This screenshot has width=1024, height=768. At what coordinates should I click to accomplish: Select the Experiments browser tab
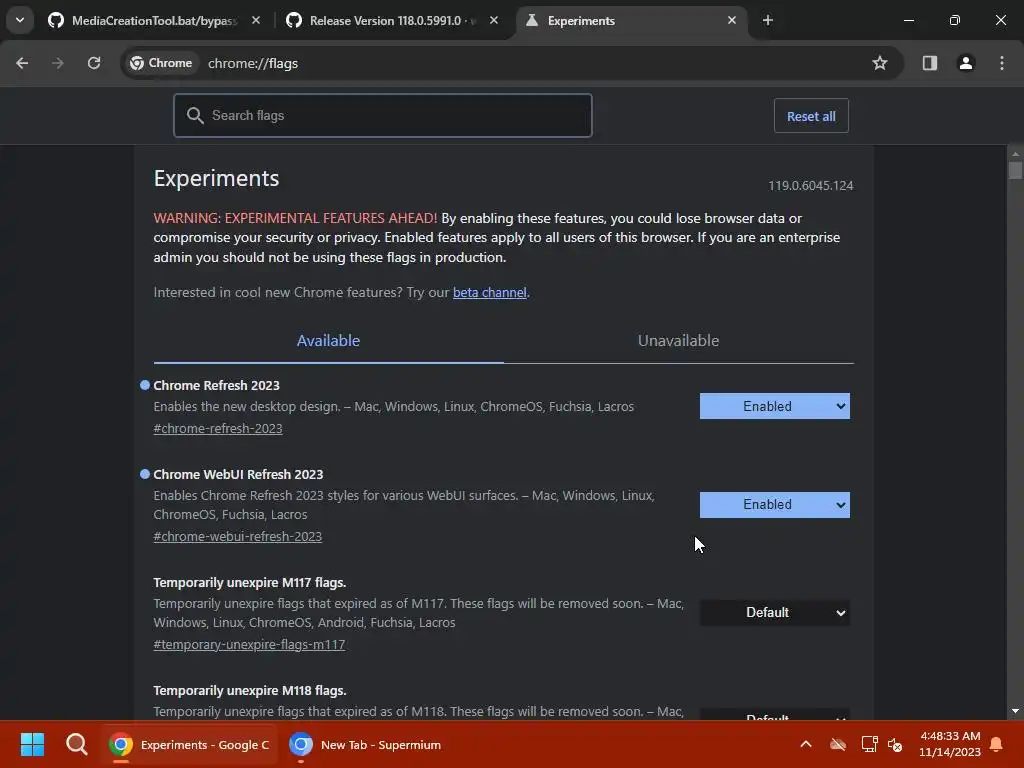point(631,20)
